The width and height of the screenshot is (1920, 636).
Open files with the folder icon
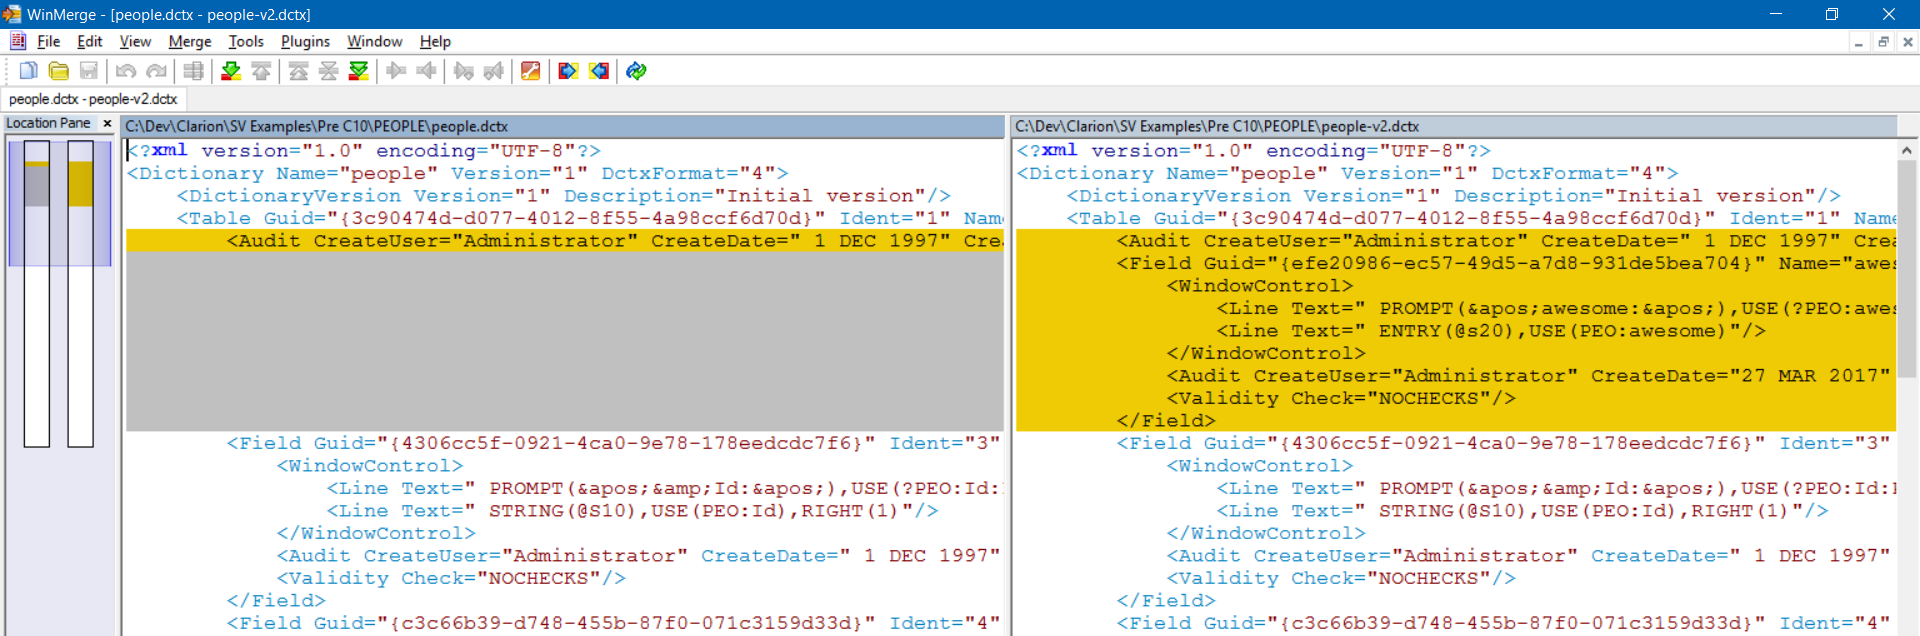(59, 71)
